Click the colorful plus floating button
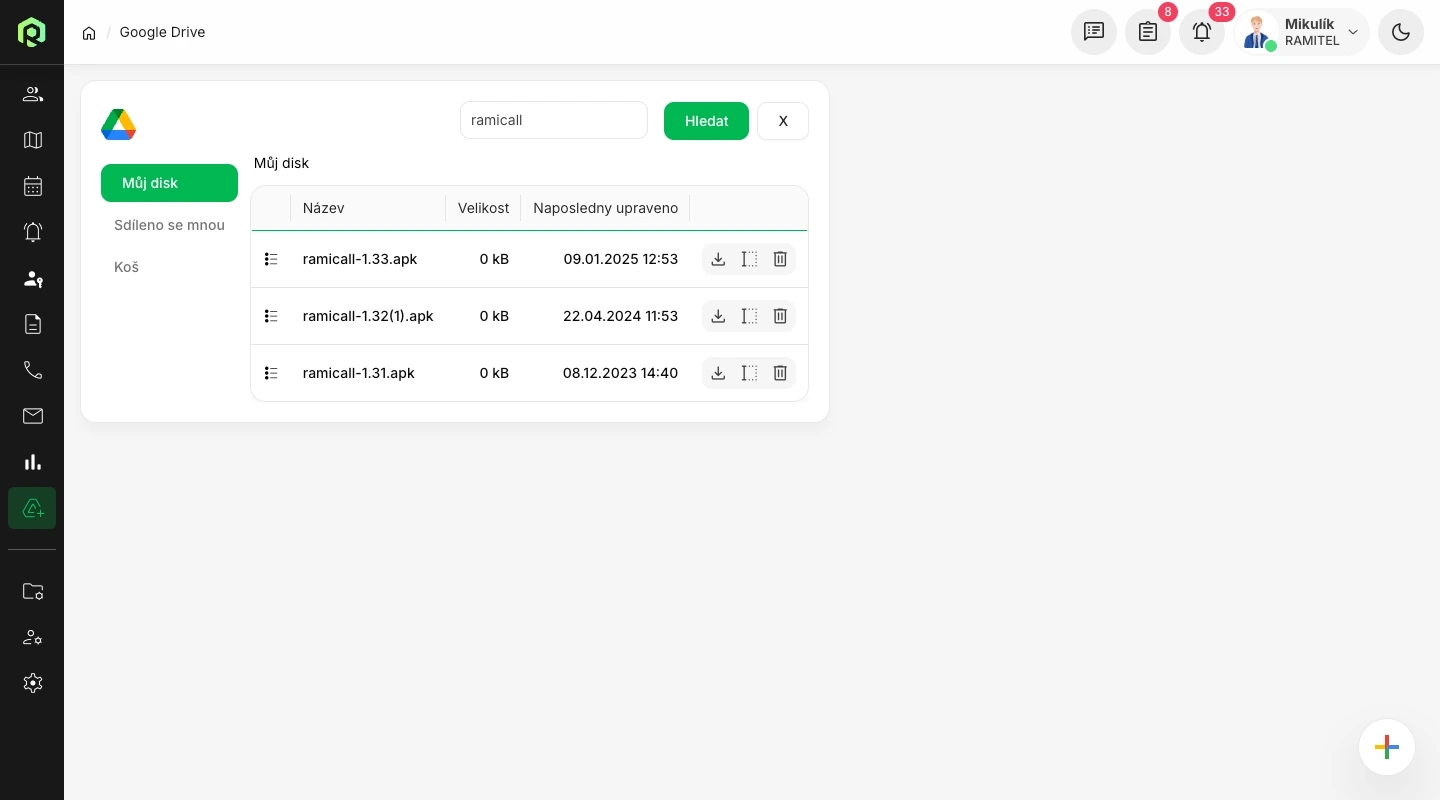1440x800 pixels. tap(1387, 747)
